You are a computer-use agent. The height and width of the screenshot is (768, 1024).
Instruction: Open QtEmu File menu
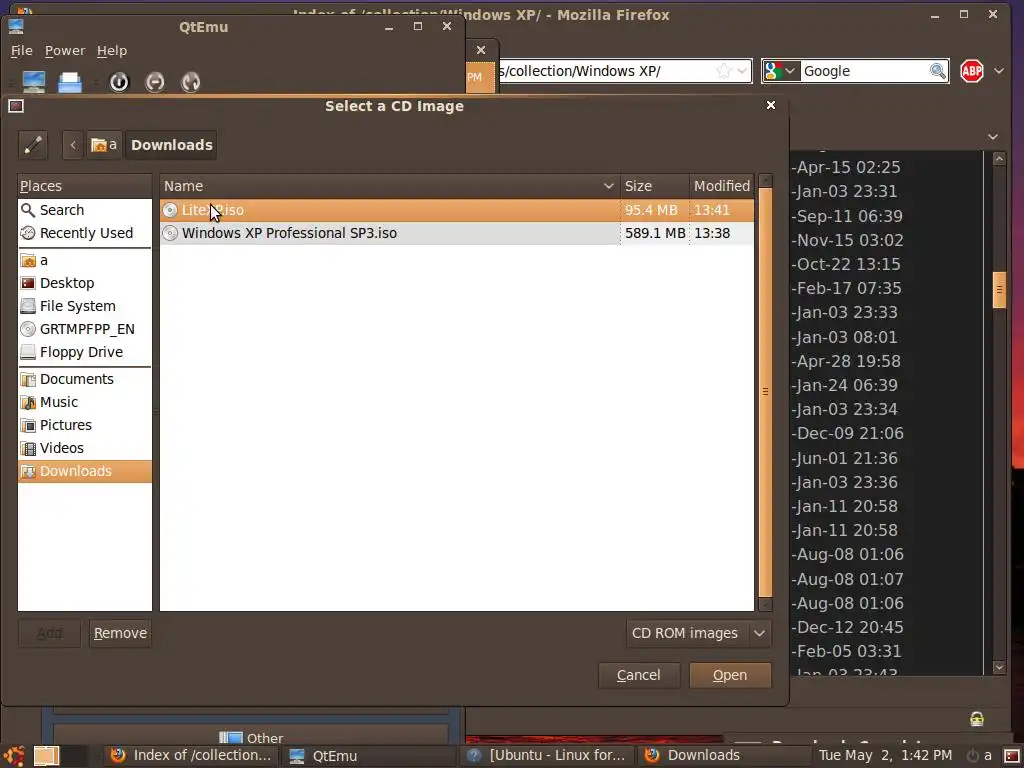point(22,51)
